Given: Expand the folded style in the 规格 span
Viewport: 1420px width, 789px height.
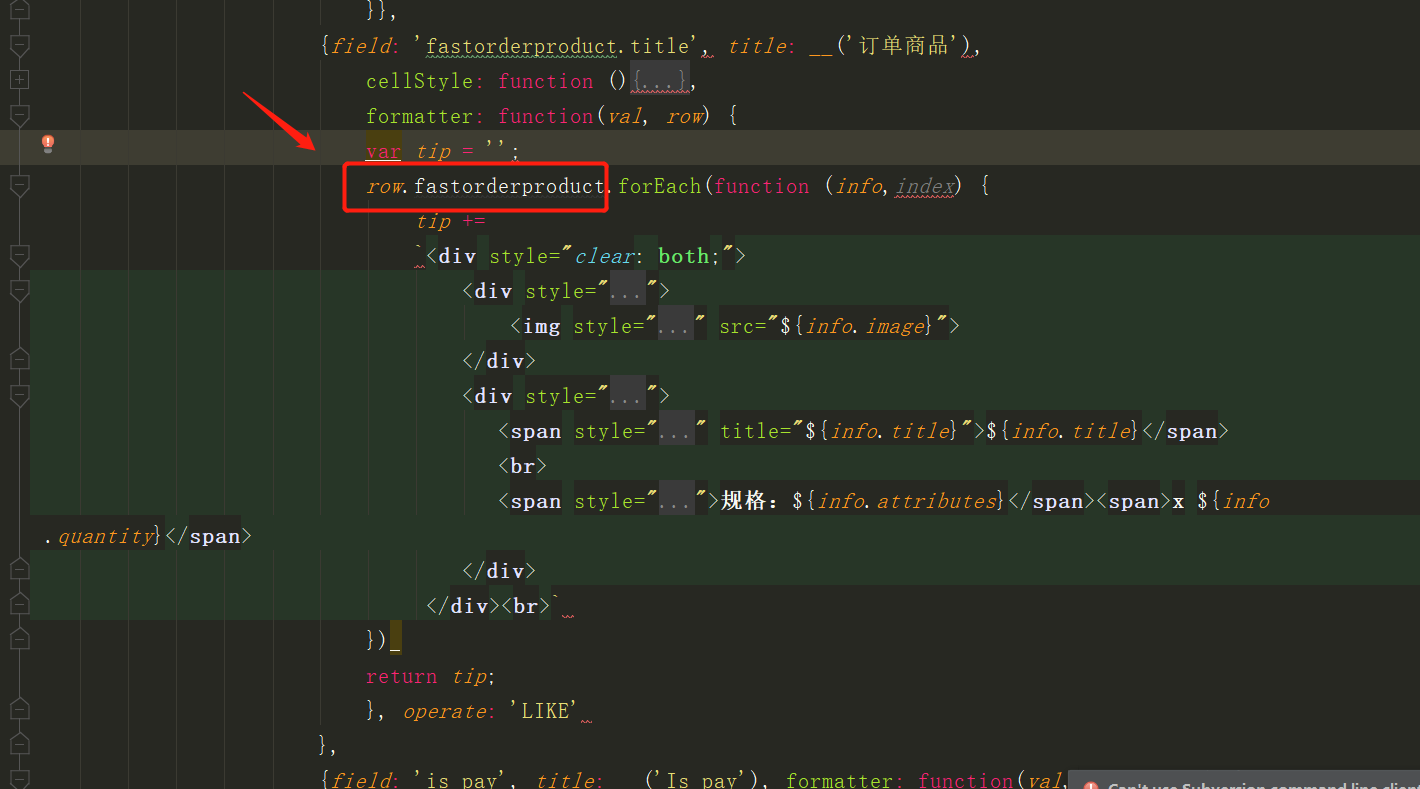Looking at the screenshot, I should (675, 500).
